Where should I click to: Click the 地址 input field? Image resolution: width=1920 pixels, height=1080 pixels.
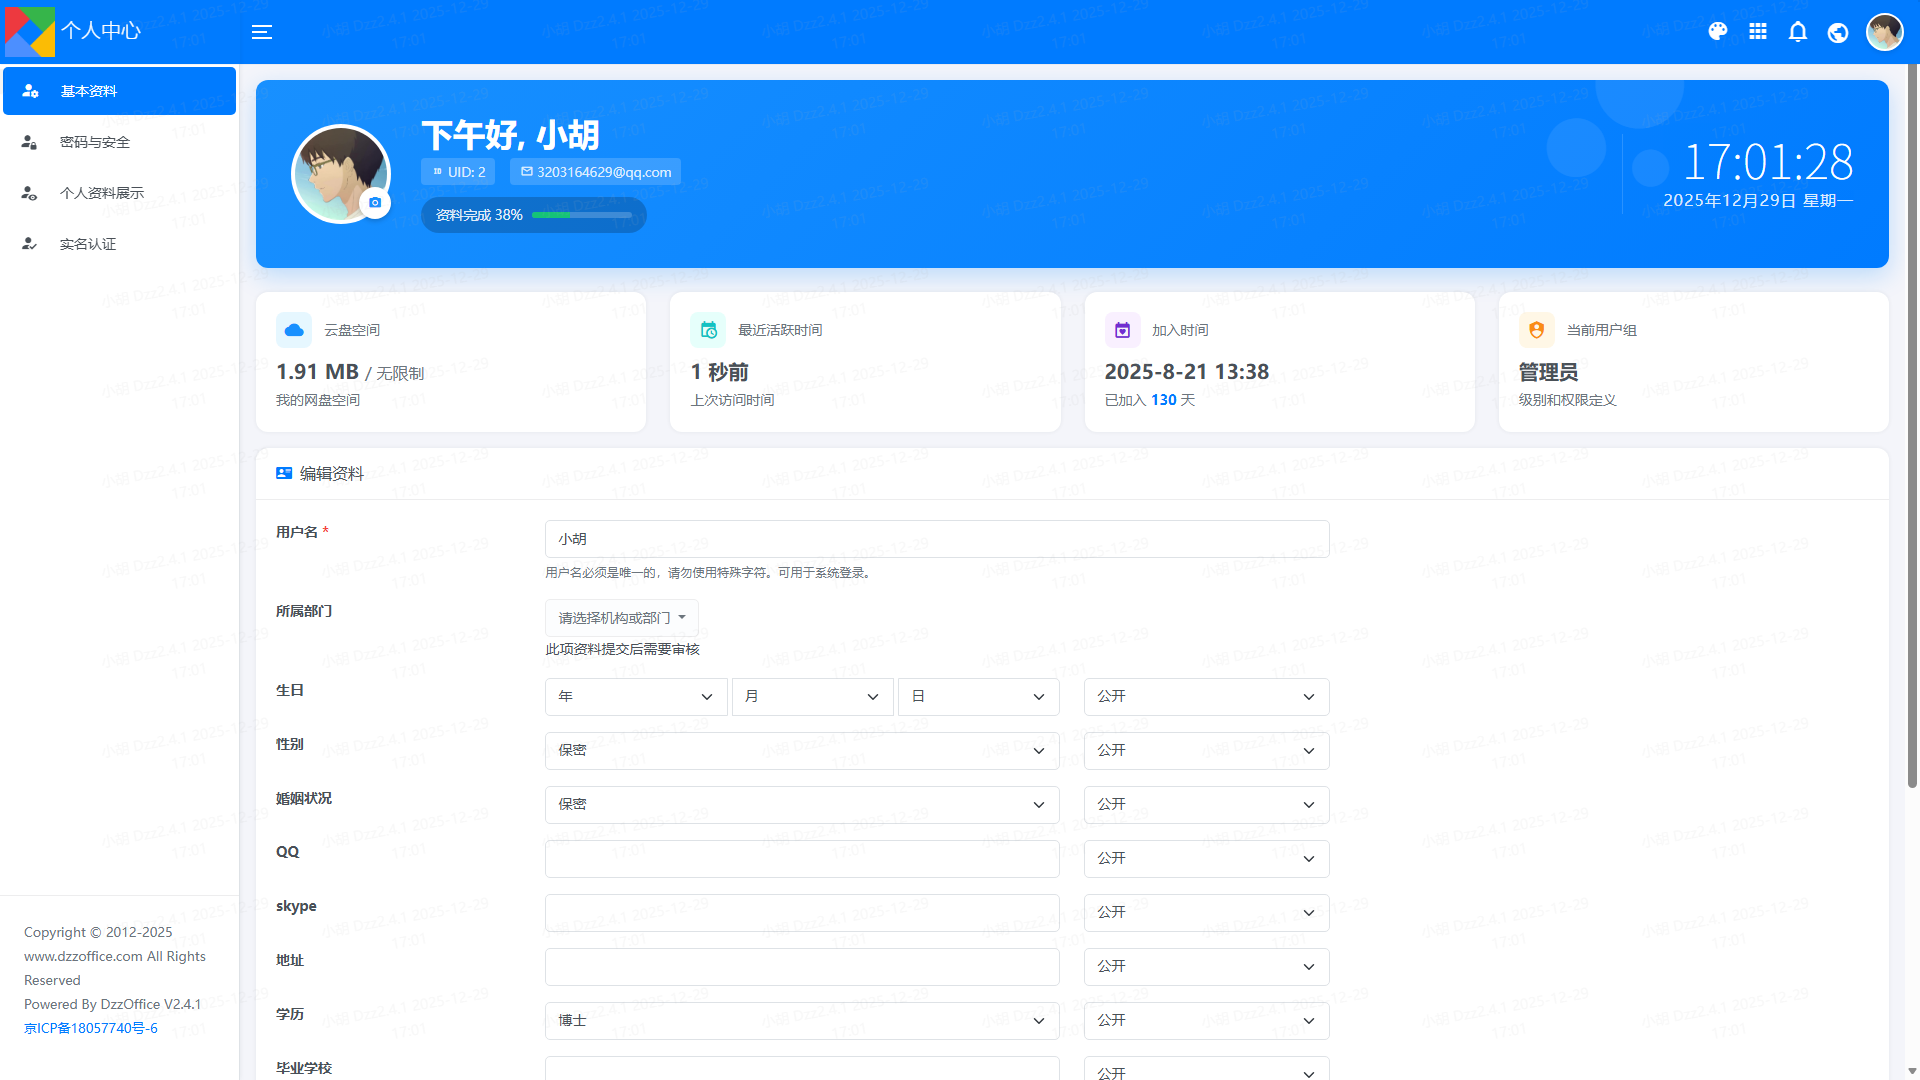point(802,967)
